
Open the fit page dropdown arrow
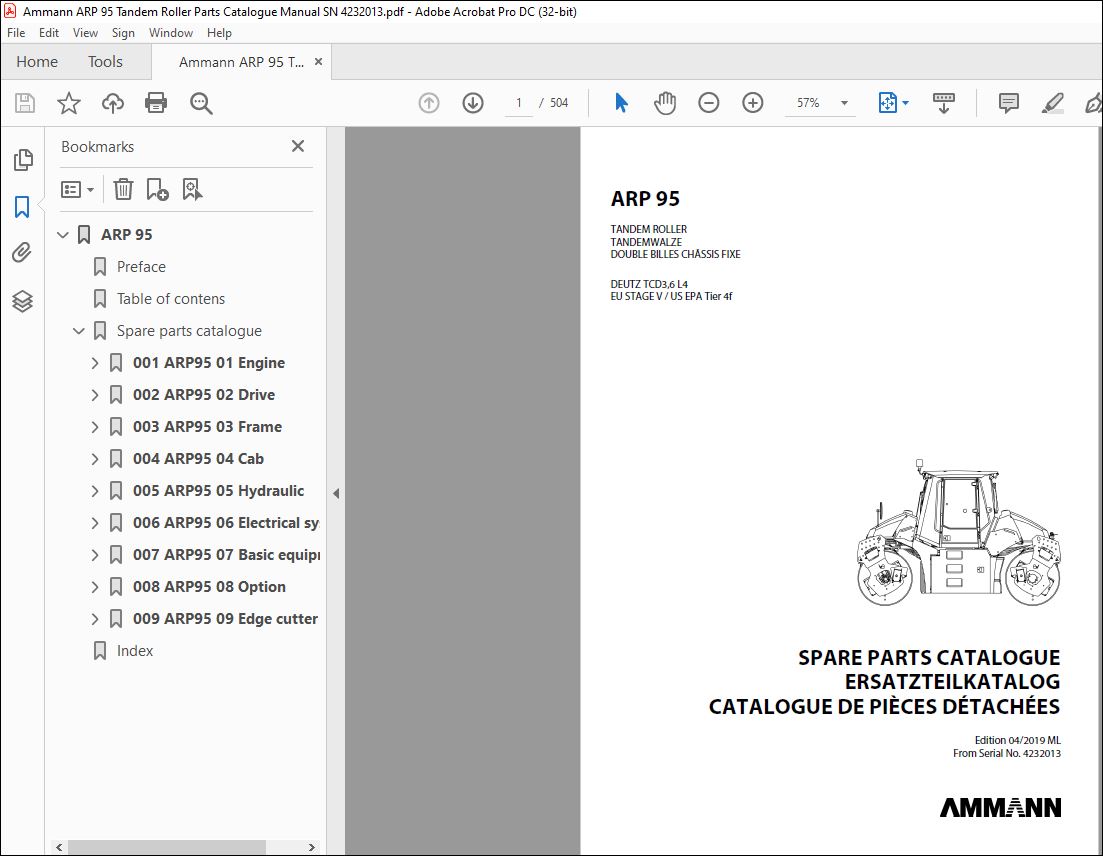[905, 103]
